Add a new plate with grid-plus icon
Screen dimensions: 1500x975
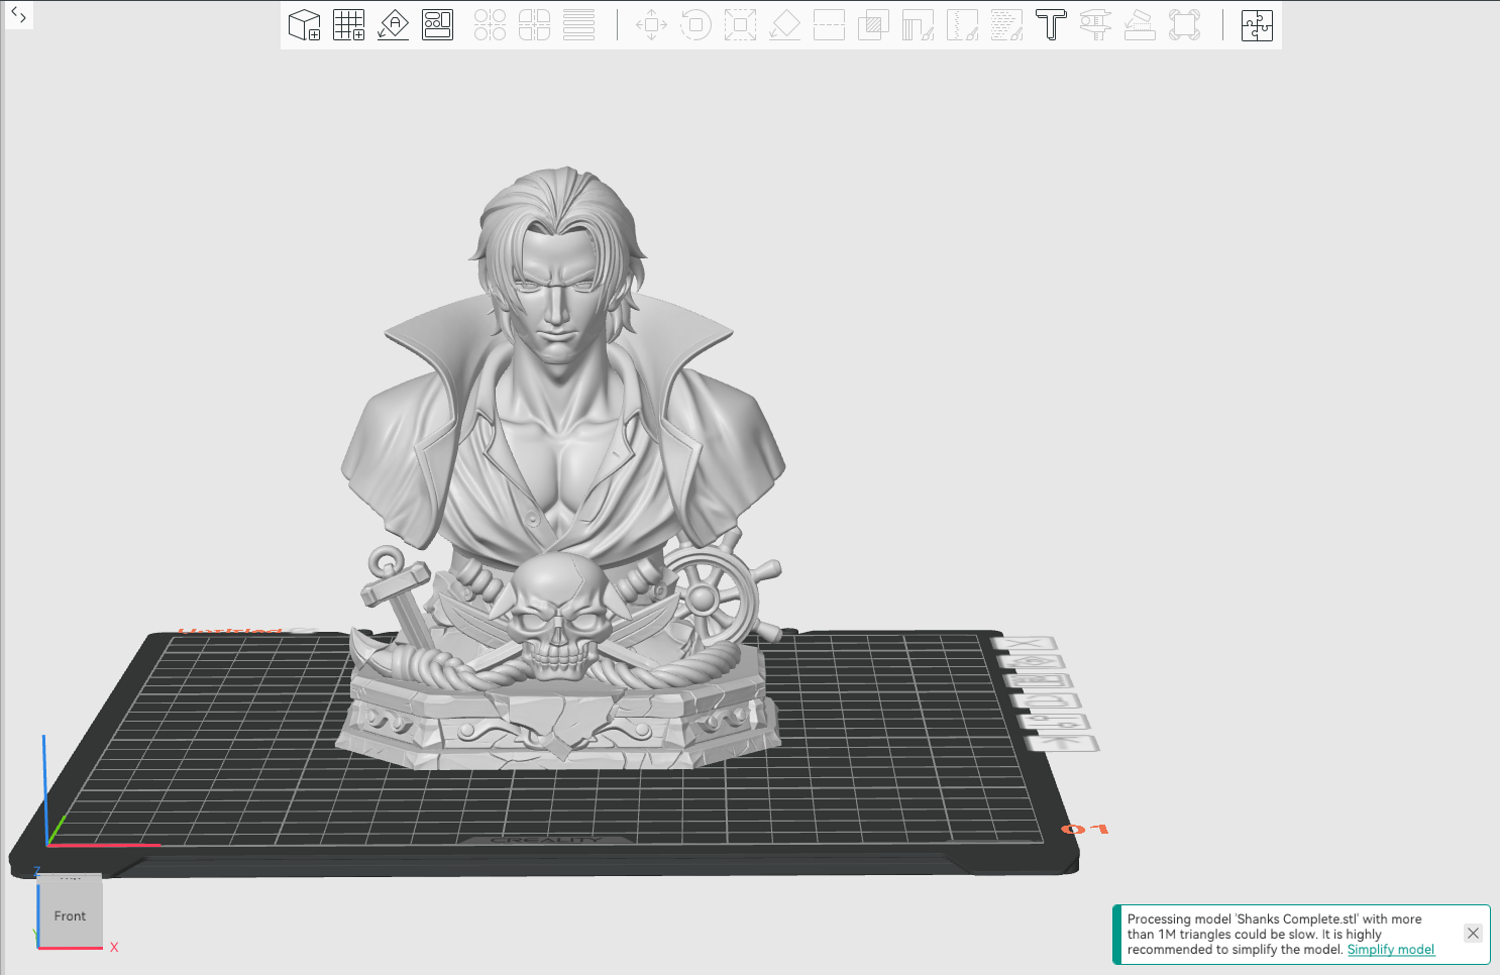(349, 25)
